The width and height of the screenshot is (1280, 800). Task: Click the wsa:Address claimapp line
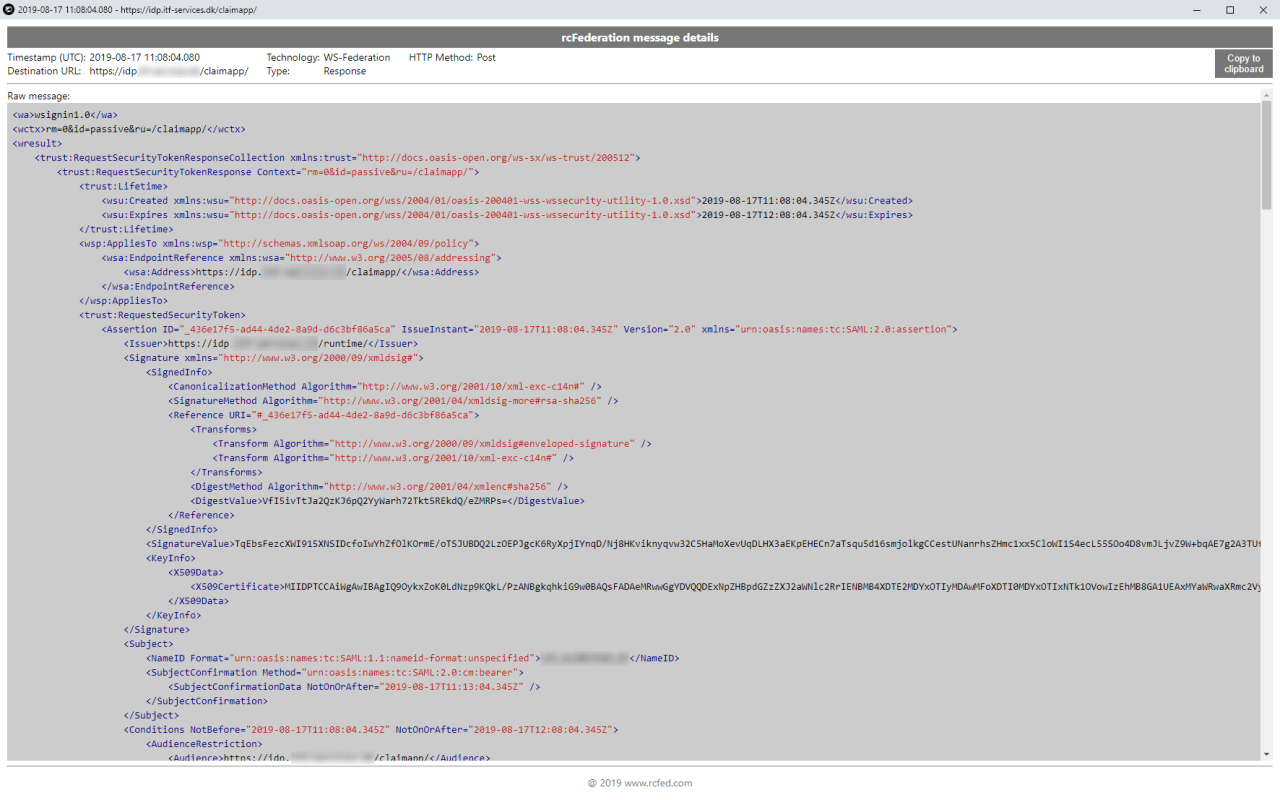coord(301,272)
